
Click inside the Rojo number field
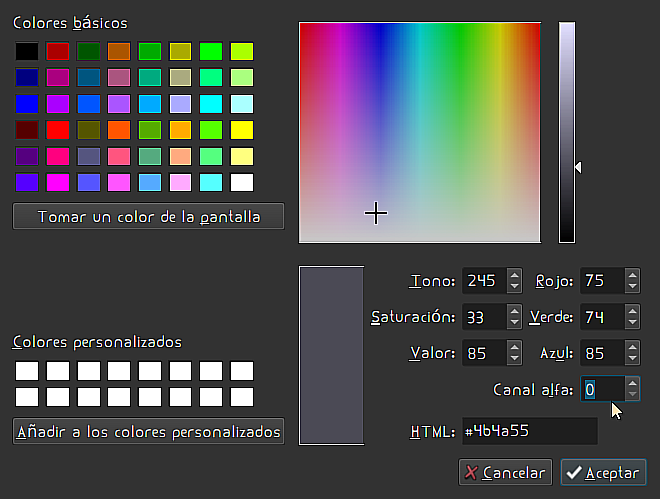click(598, 282)
